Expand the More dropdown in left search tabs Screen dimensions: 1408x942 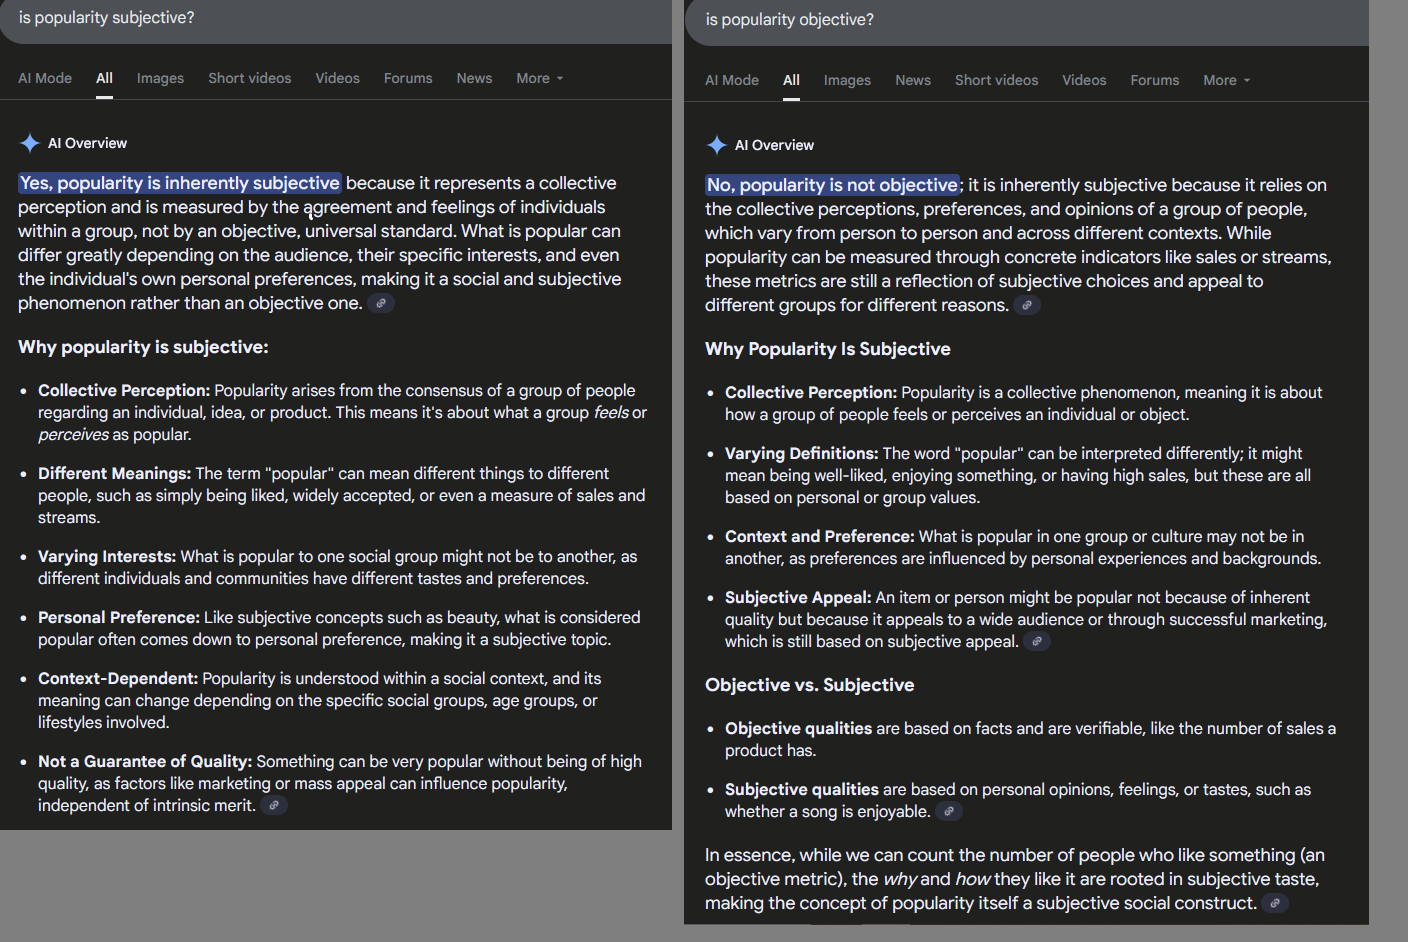[x=540, y=78]
